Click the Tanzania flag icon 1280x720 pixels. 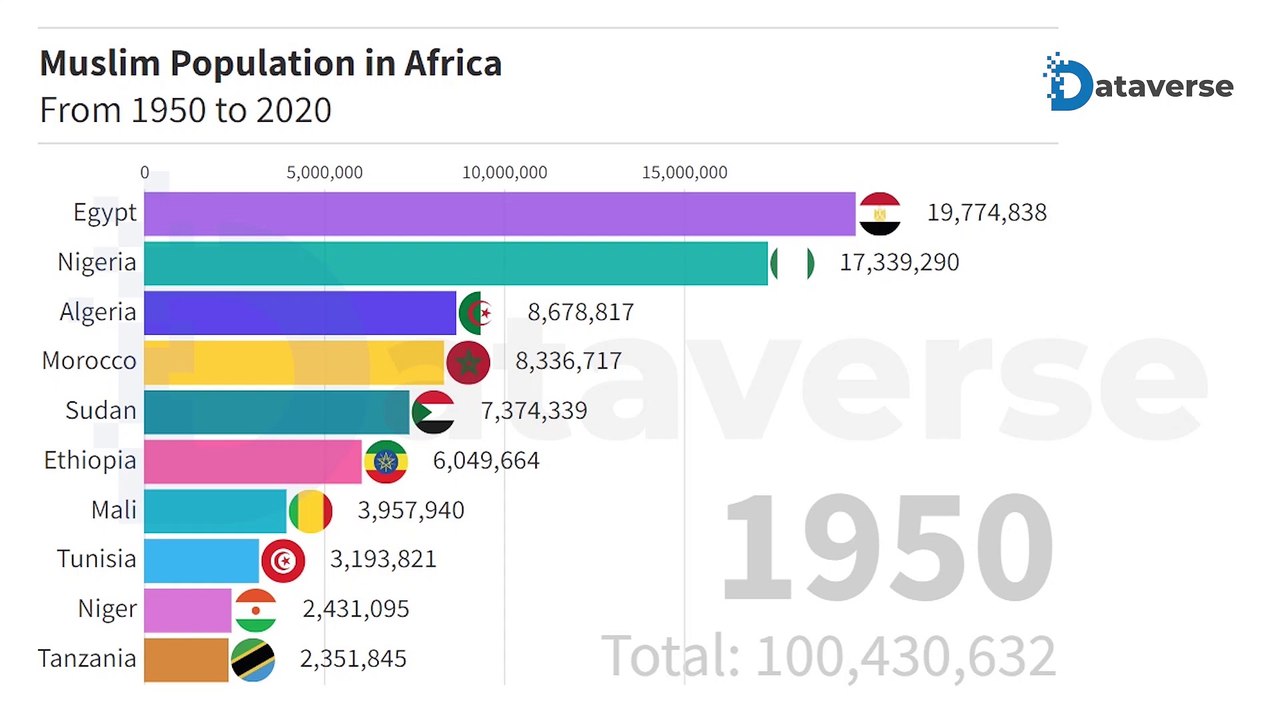click(253, 659)
